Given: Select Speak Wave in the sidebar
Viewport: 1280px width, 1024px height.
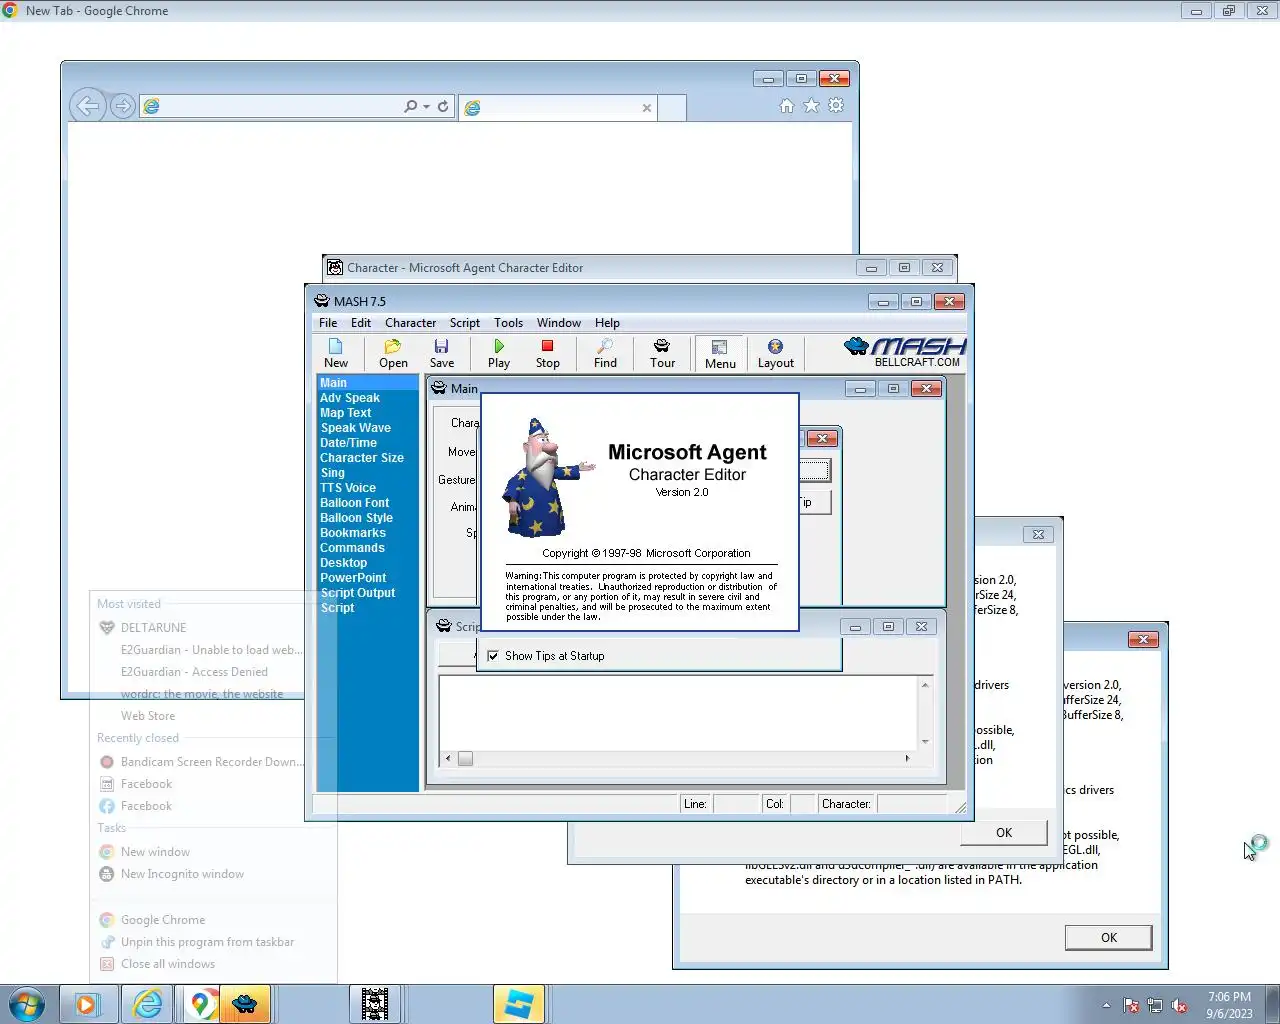Looking at the screenshot, I should tap(355, 428).
